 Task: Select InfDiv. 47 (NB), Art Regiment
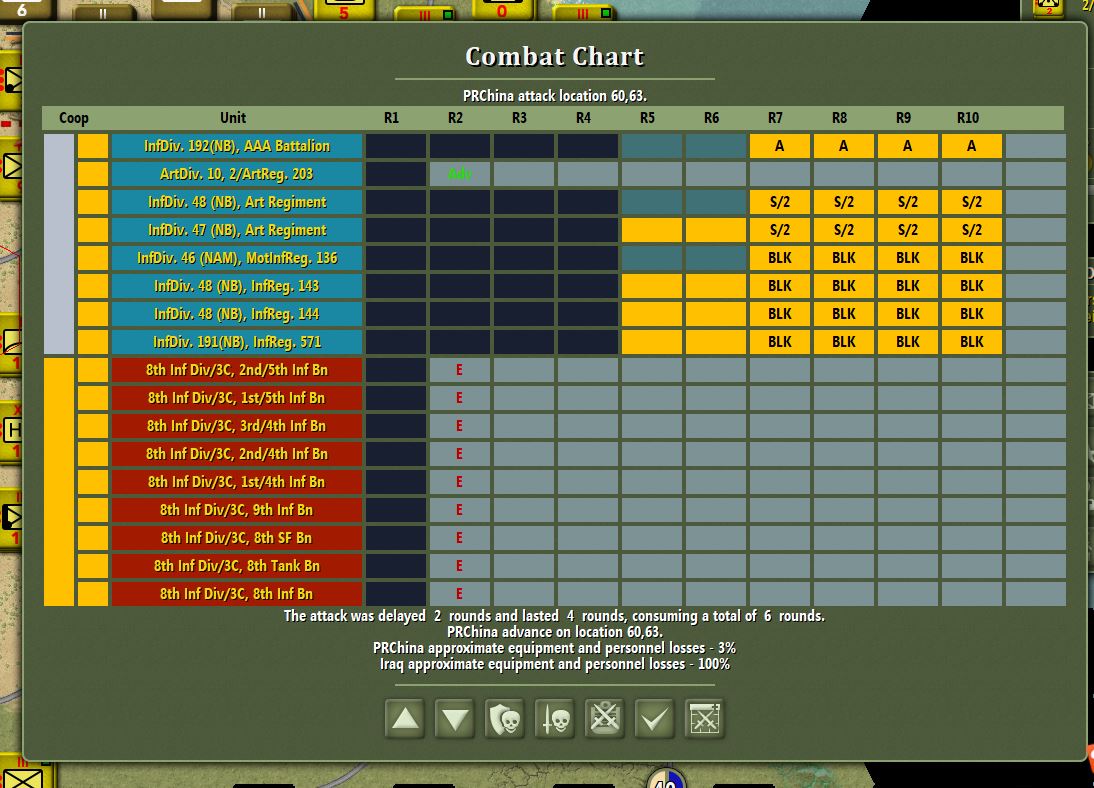237,230
